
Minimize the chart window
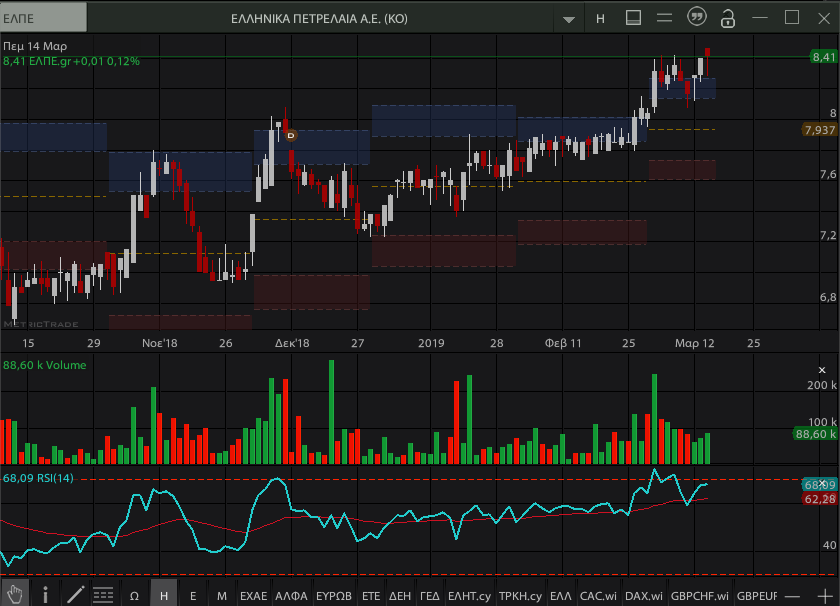tap(760, 18)
